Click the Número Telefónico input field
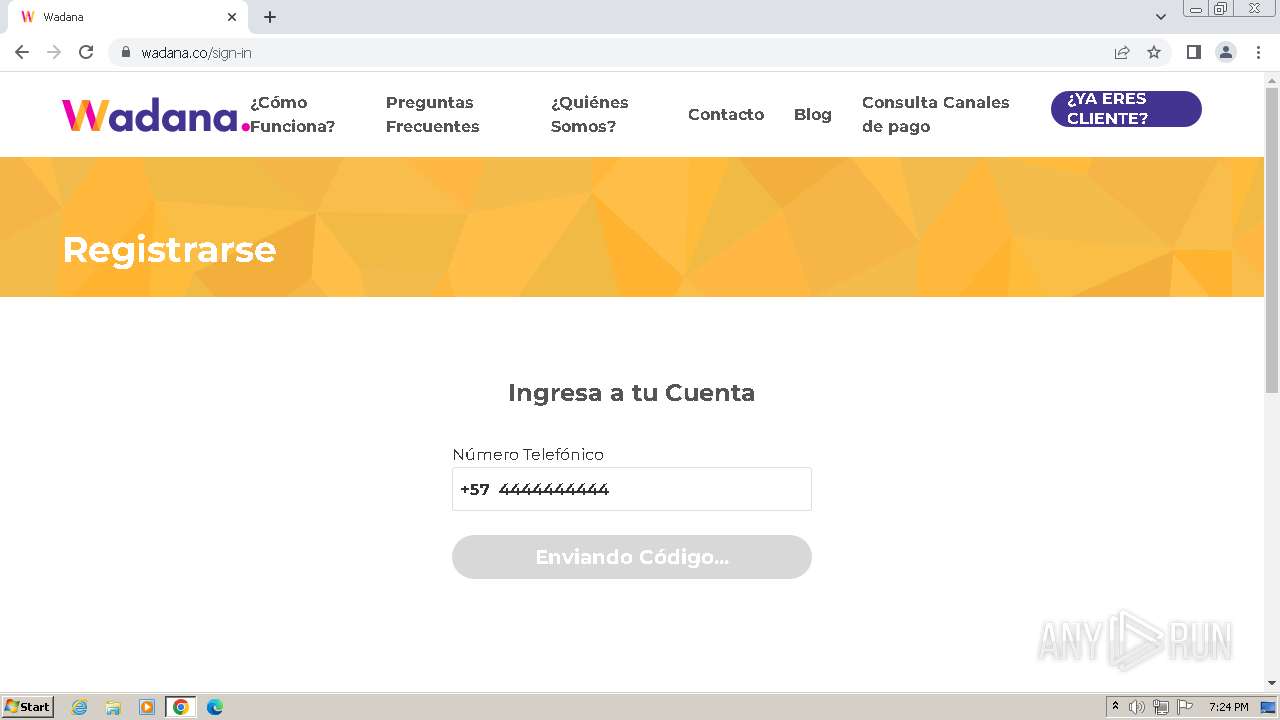The image size is (1280, 720). [632, 489]
